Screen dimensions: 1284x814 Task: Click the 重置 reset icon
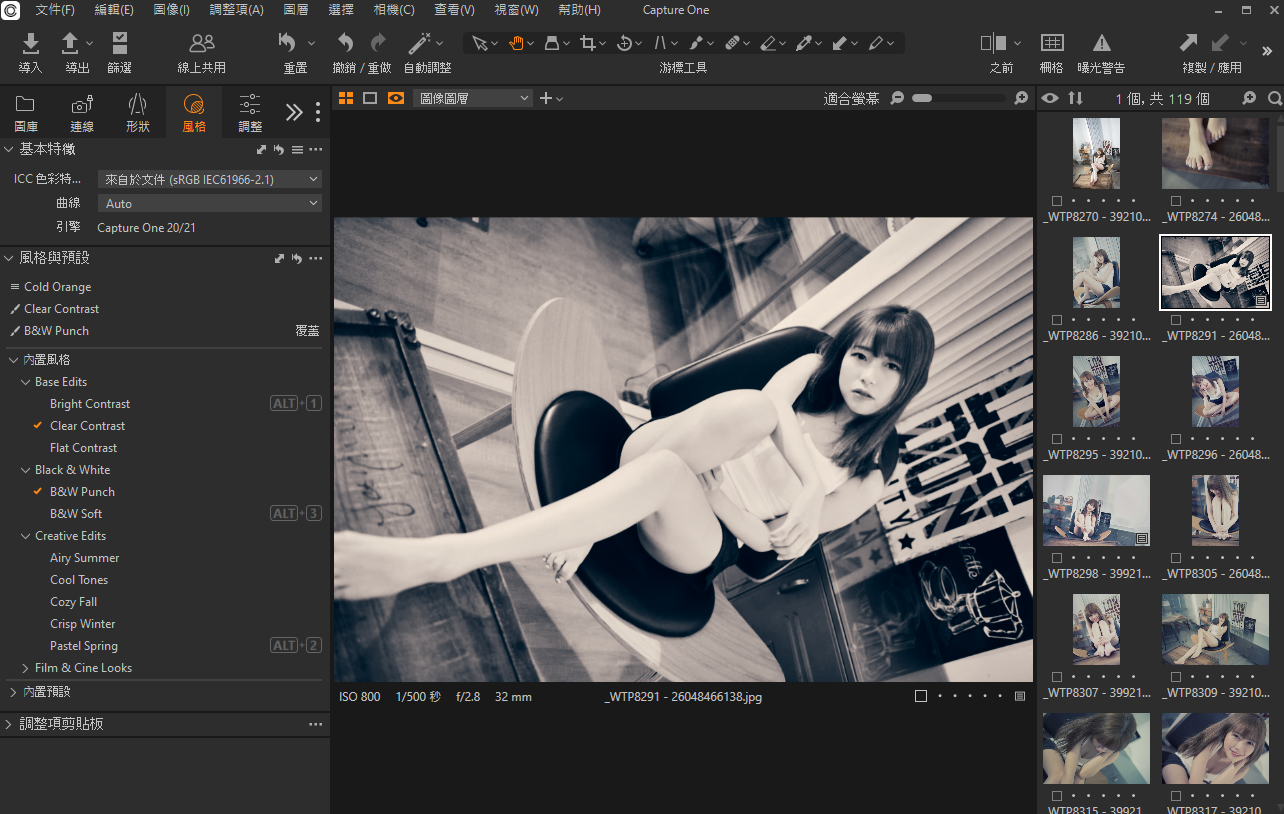pos(288,43)
